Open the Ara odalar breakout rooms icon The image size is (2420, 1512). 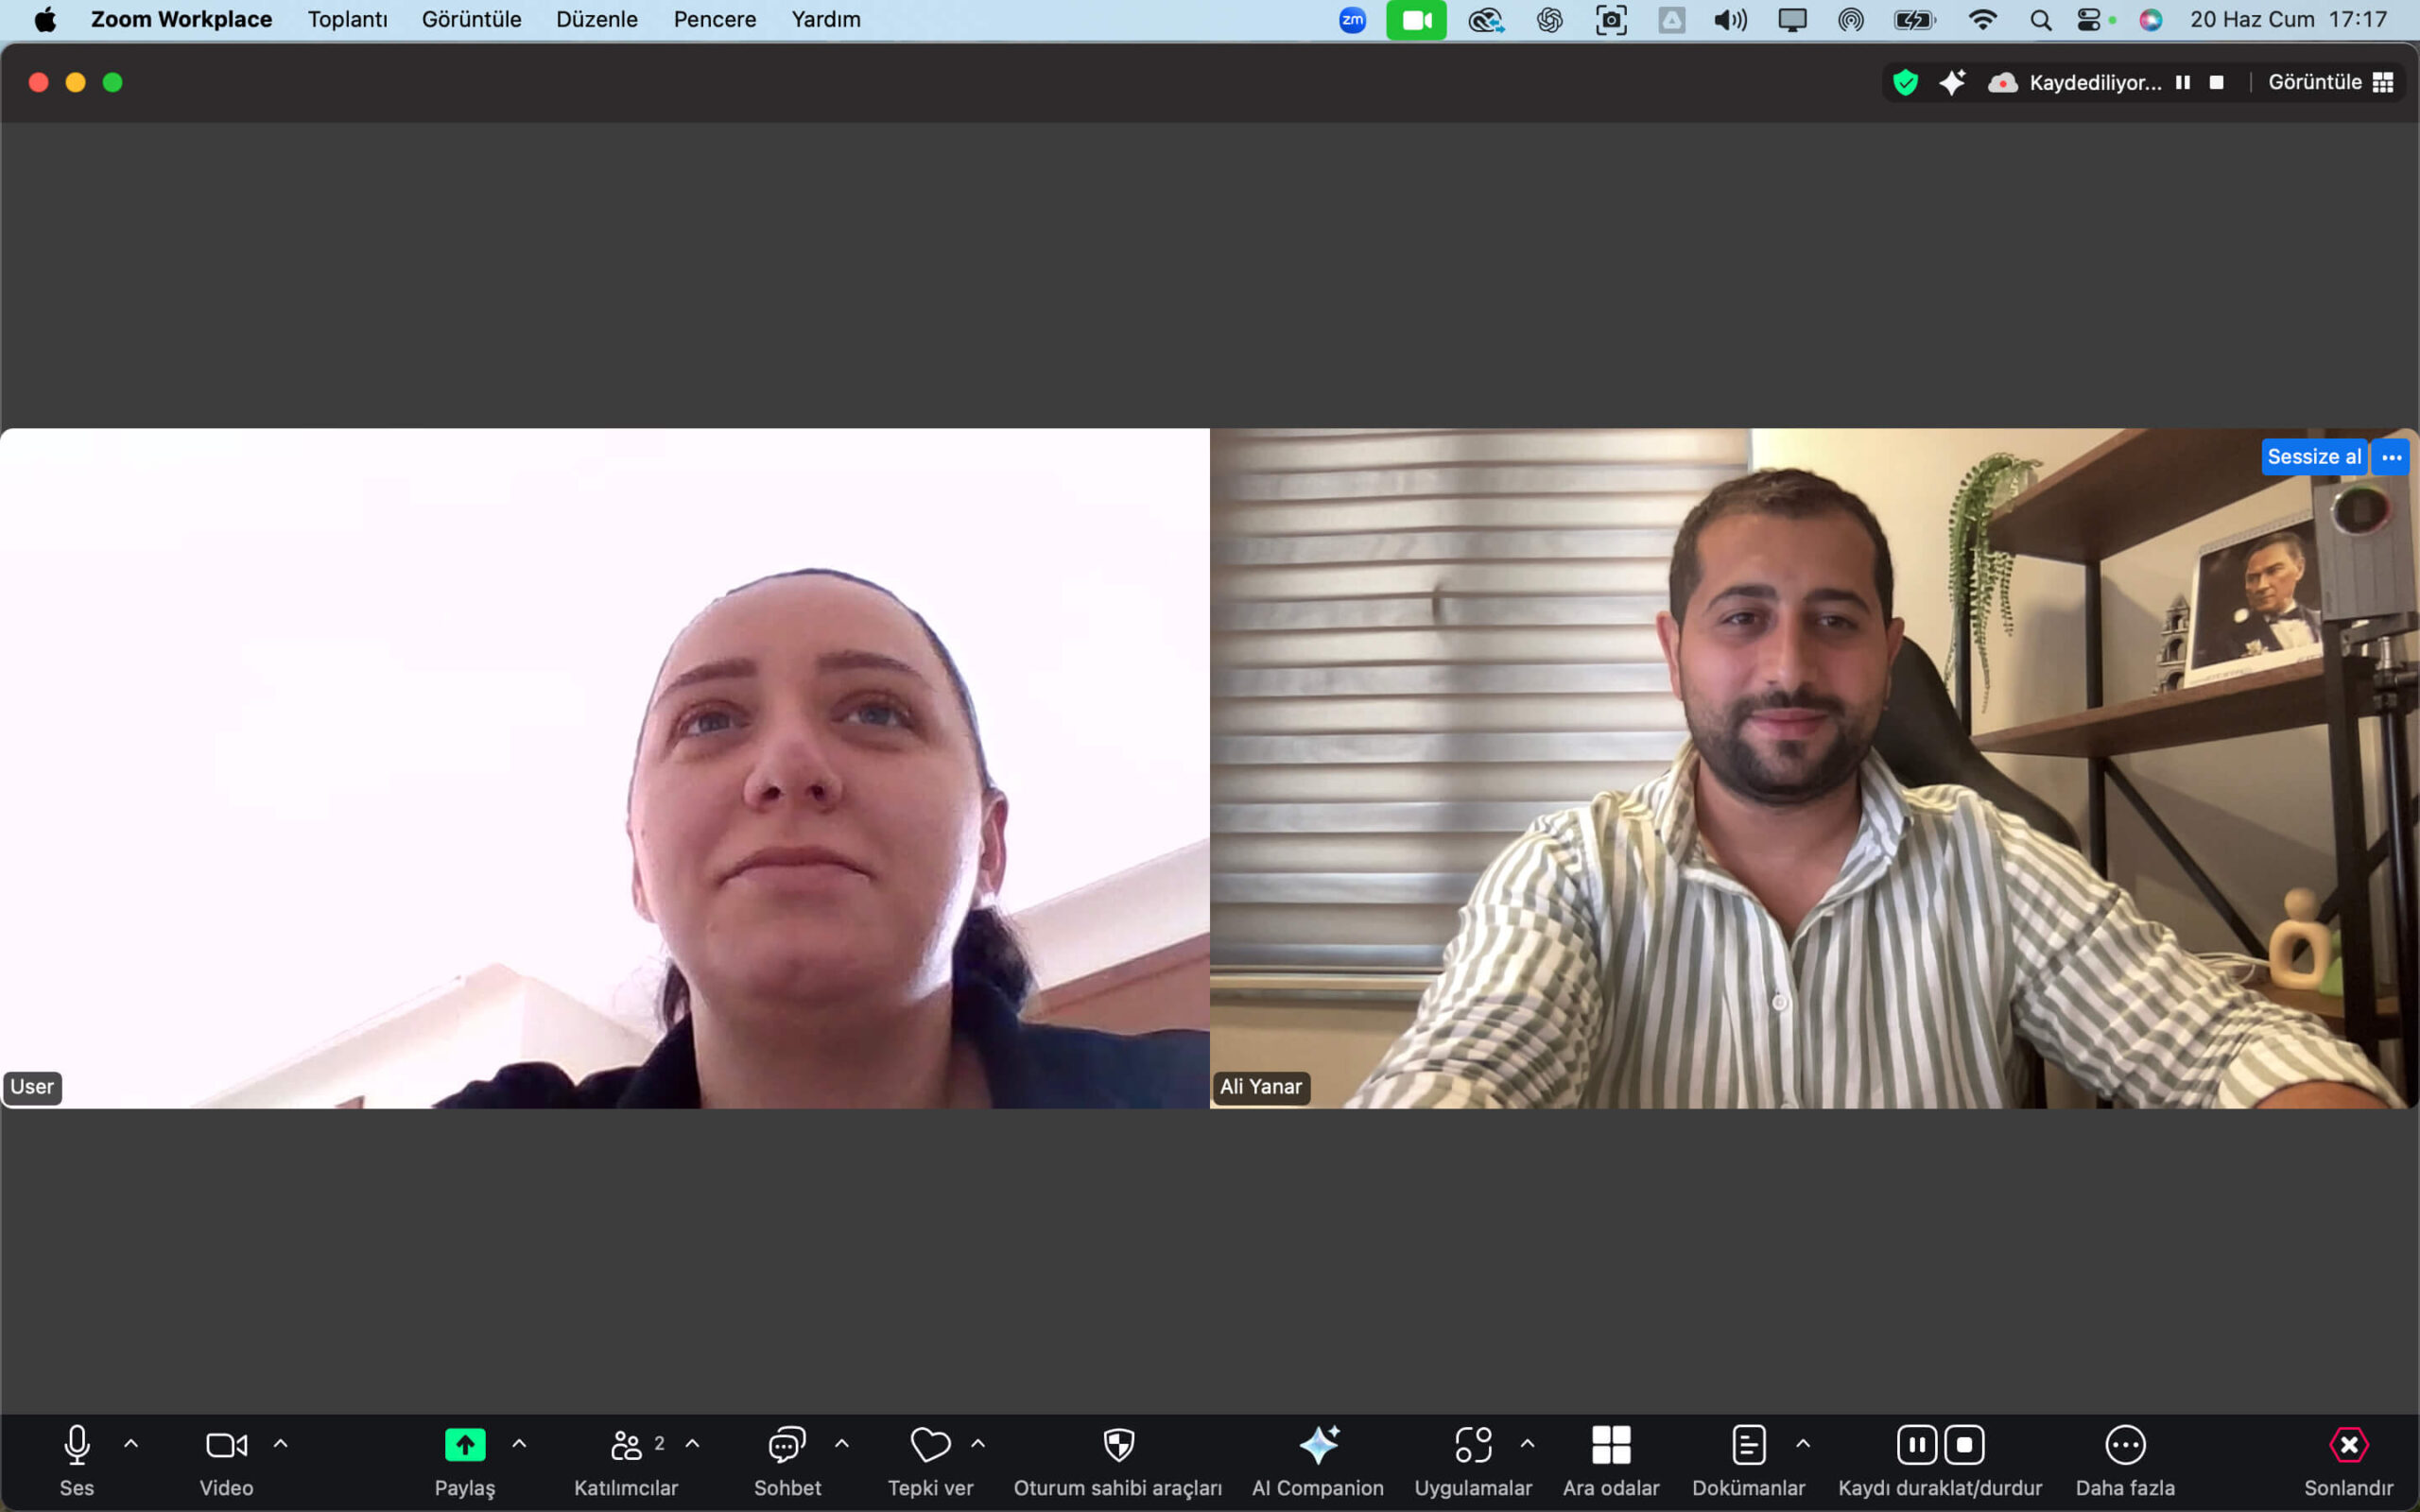tap(1610, 1445)
